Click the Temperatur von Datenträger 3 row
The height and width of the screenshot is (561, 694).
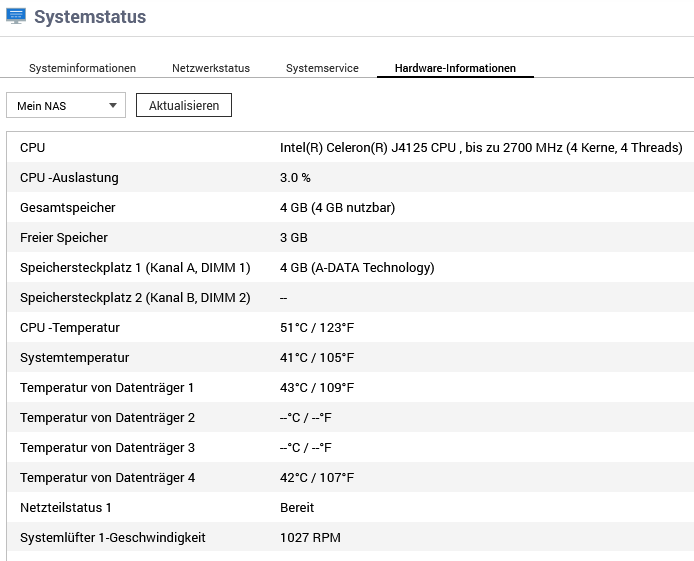click(350, 448)
